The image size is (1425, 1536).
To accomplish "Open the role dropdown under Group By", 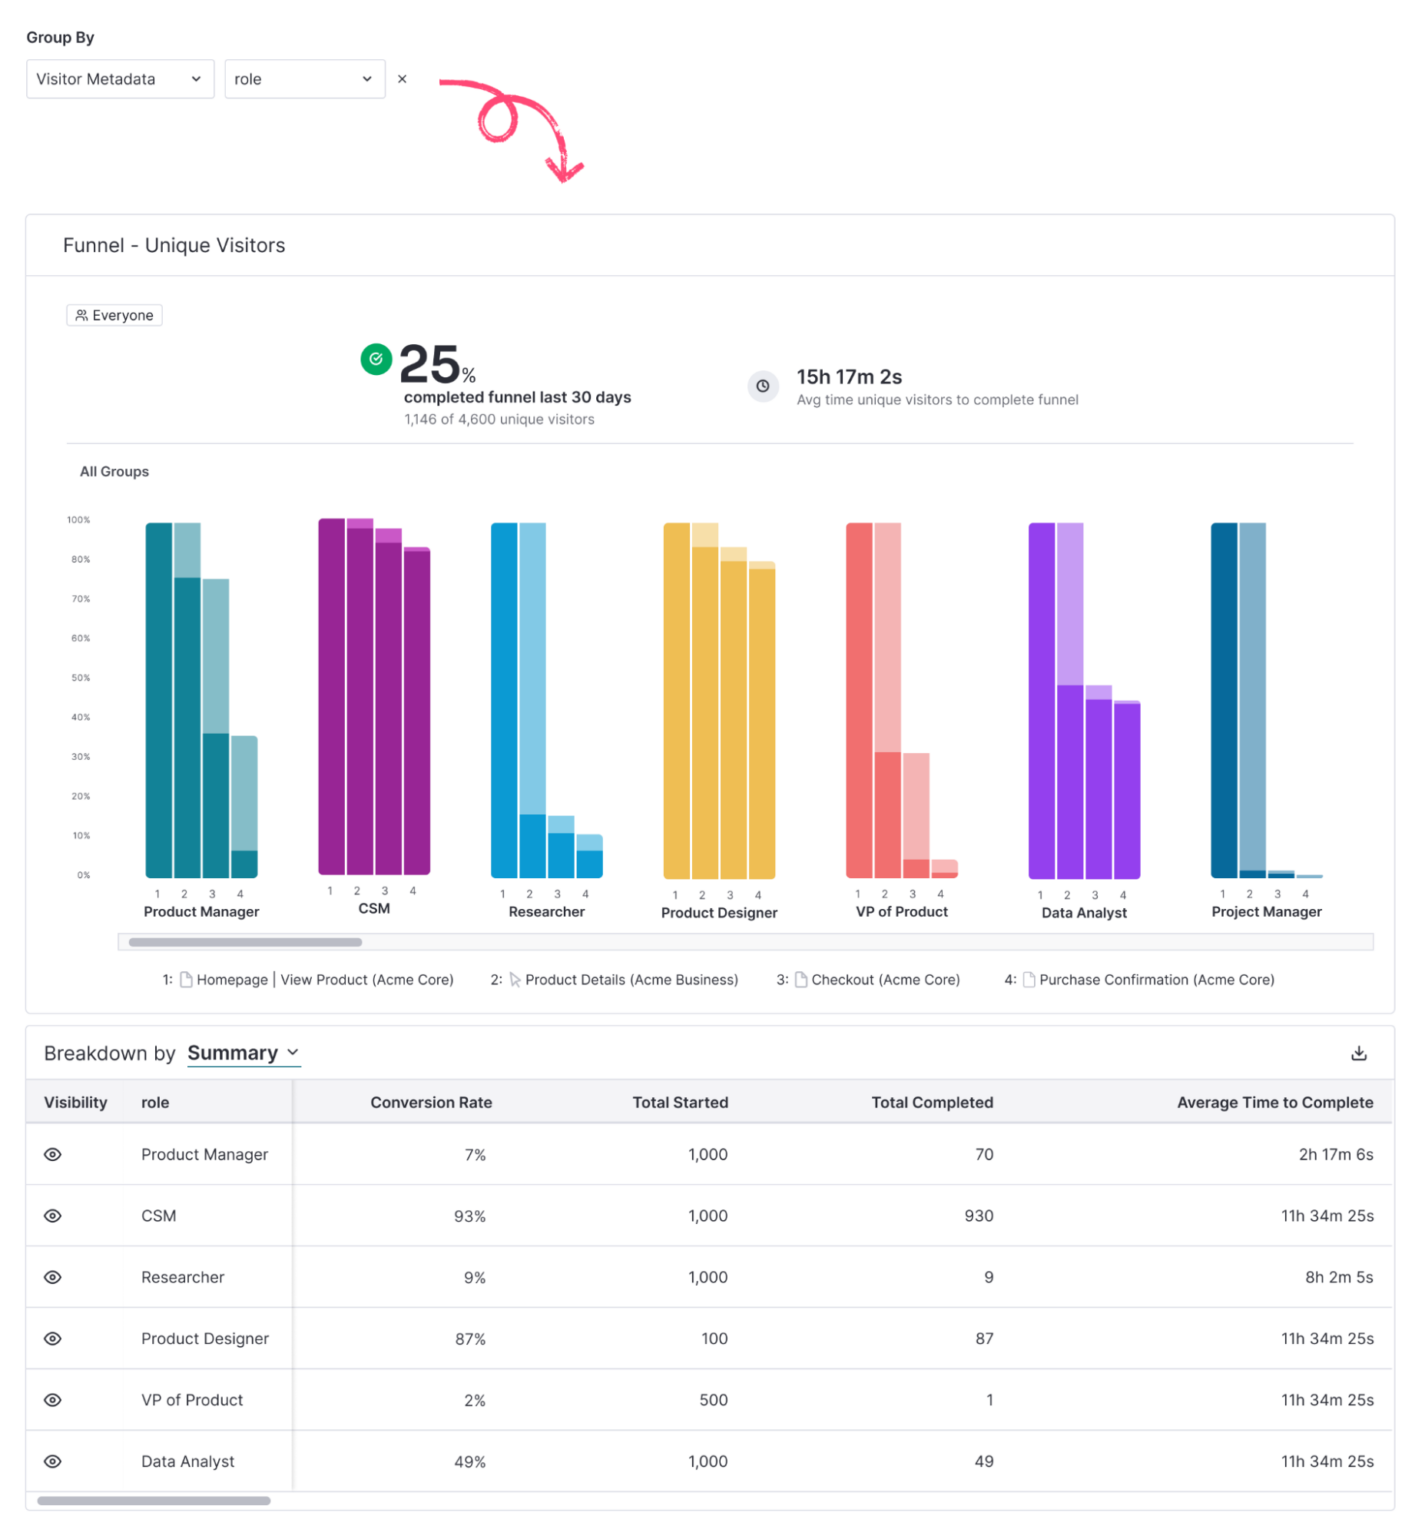I will [x=304, y=78].
